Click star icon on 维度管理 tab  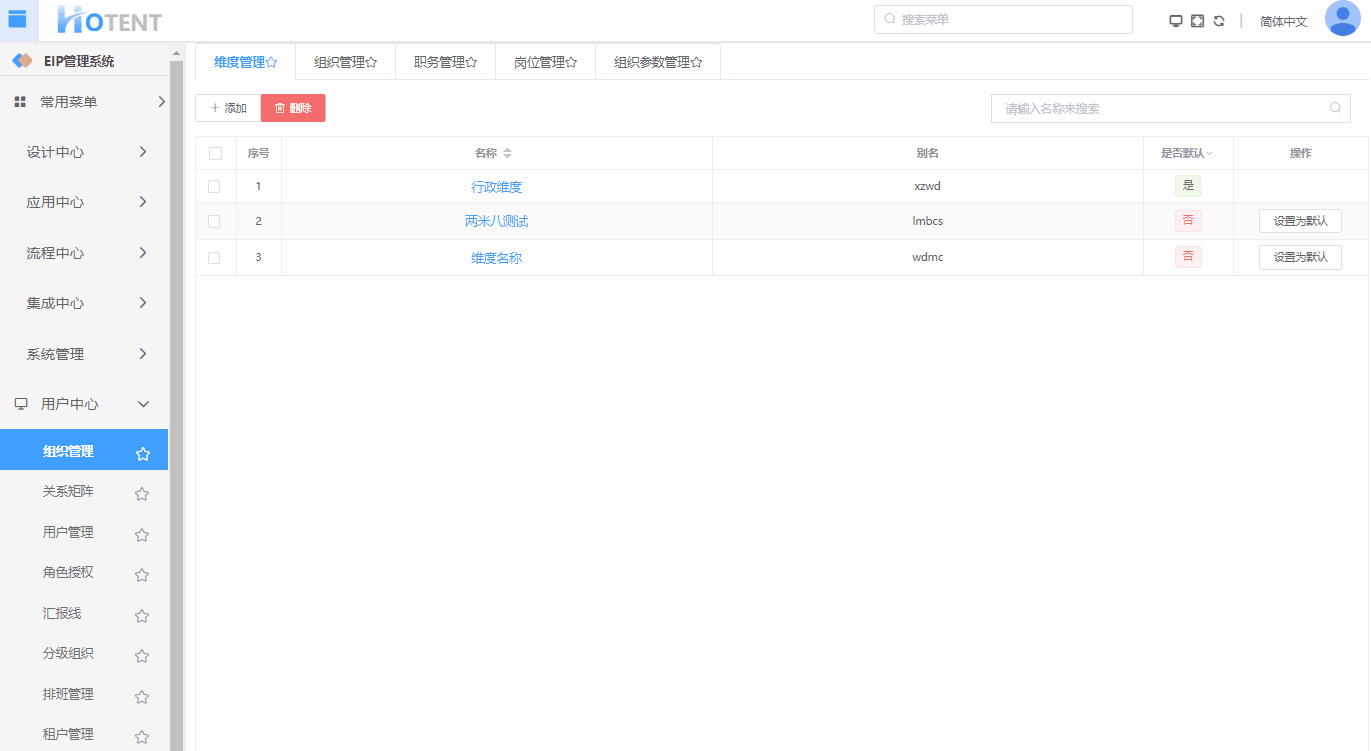pos(272,63)
